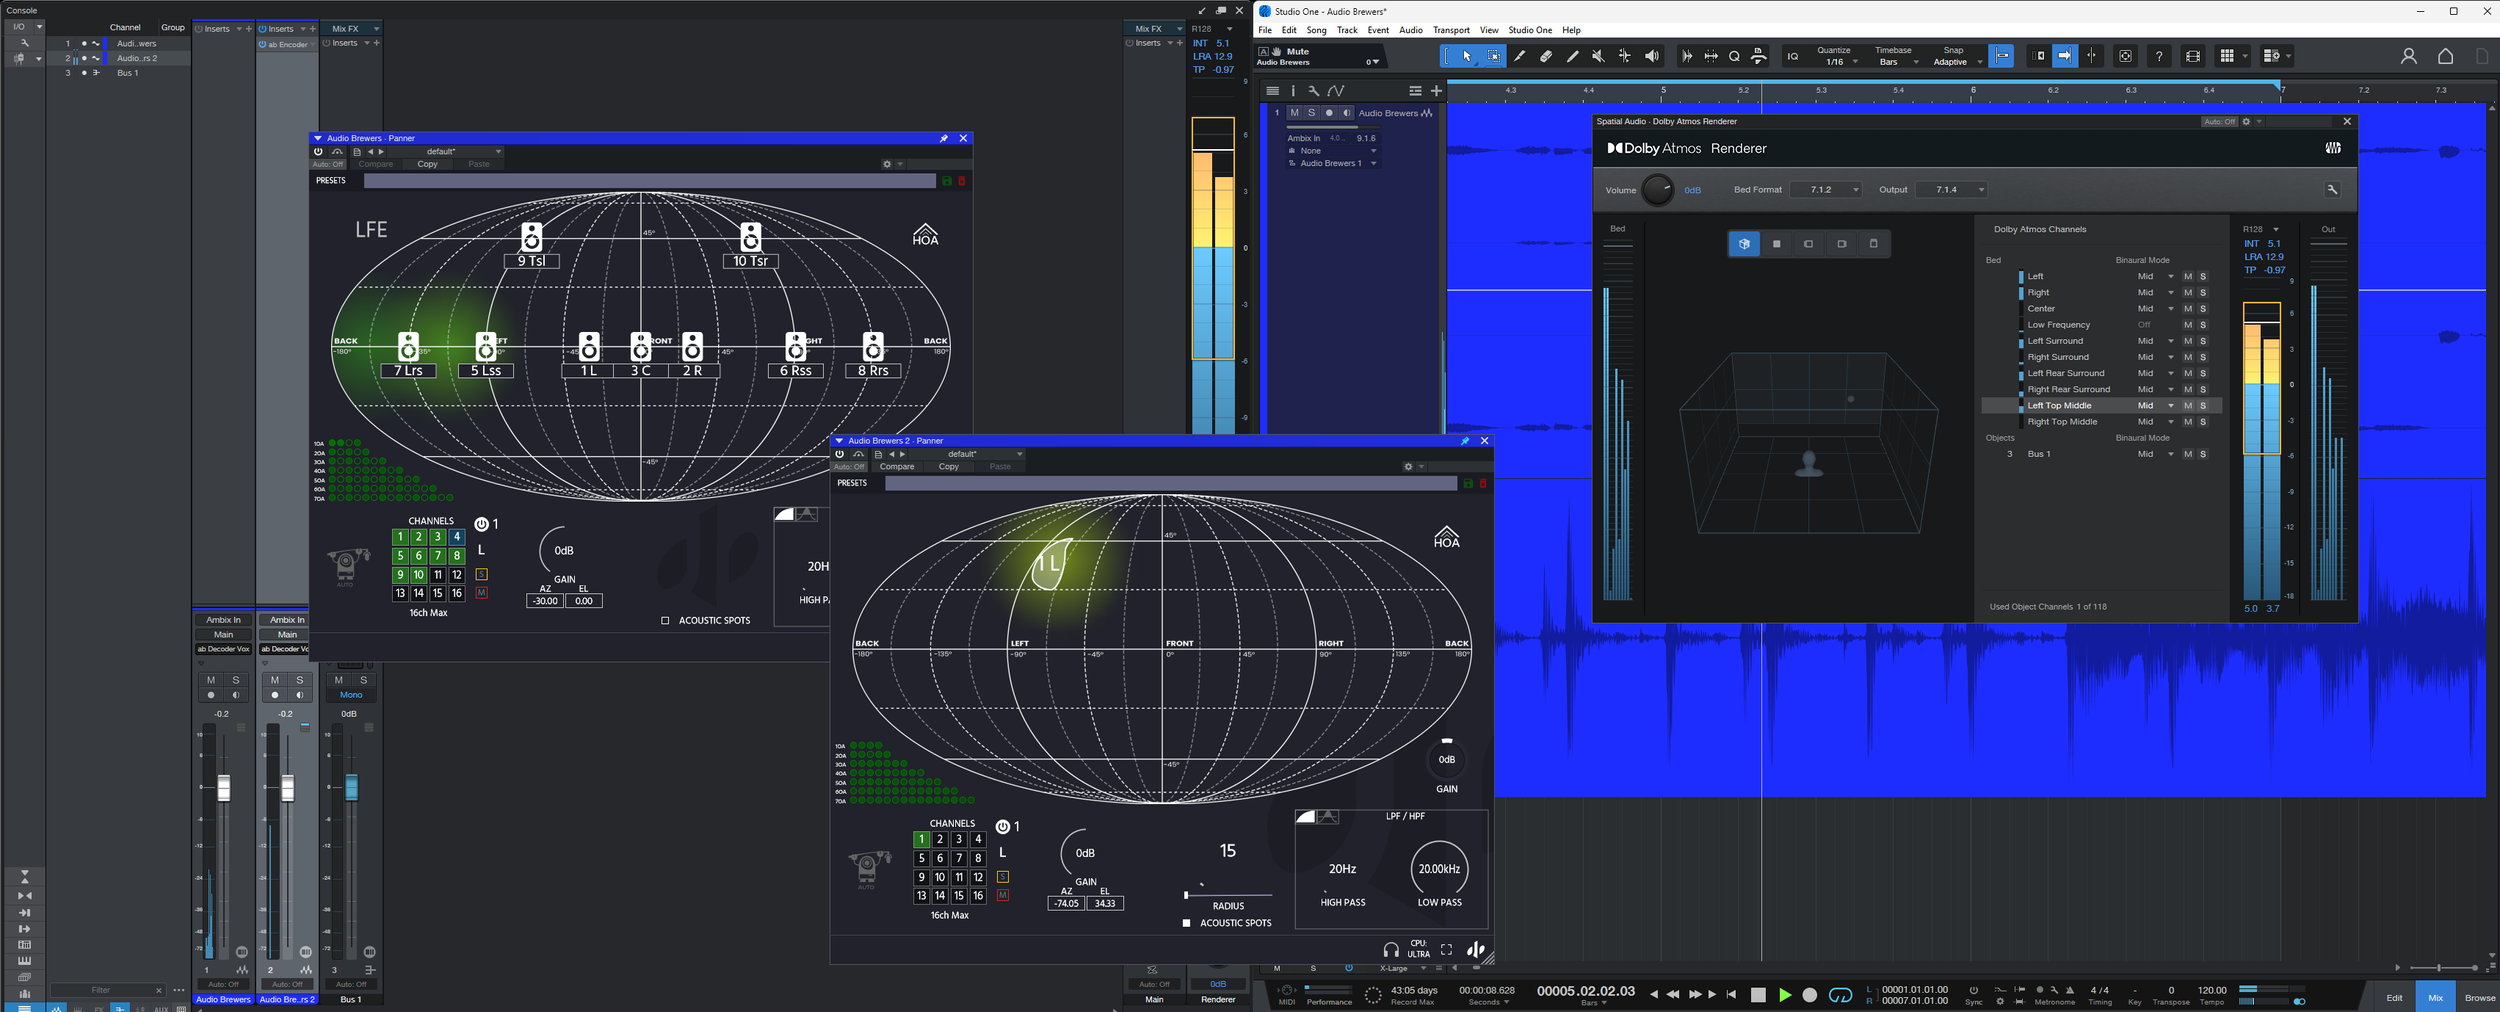Open the user account icon
This screenshot has height=1012, width=2500.
coord(2408,57)
